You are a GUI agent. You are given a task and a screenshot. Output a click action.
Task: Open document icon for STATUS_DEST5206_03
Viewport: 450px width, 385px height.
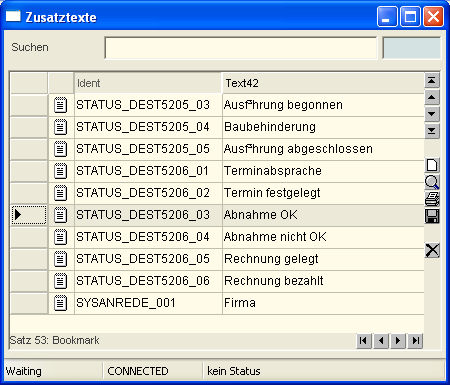(60, 215)
